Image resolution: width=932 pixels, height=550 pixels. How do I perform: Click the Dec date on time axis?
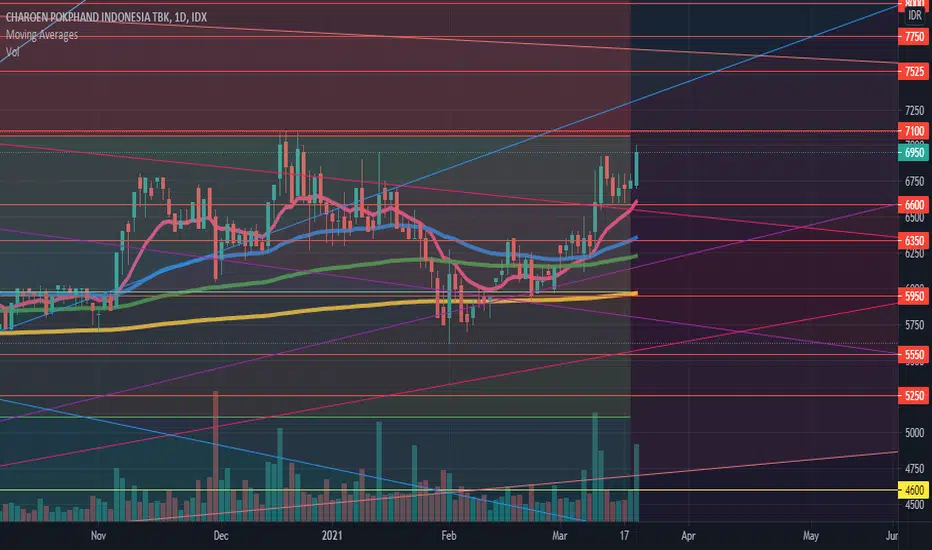(221, 536)
